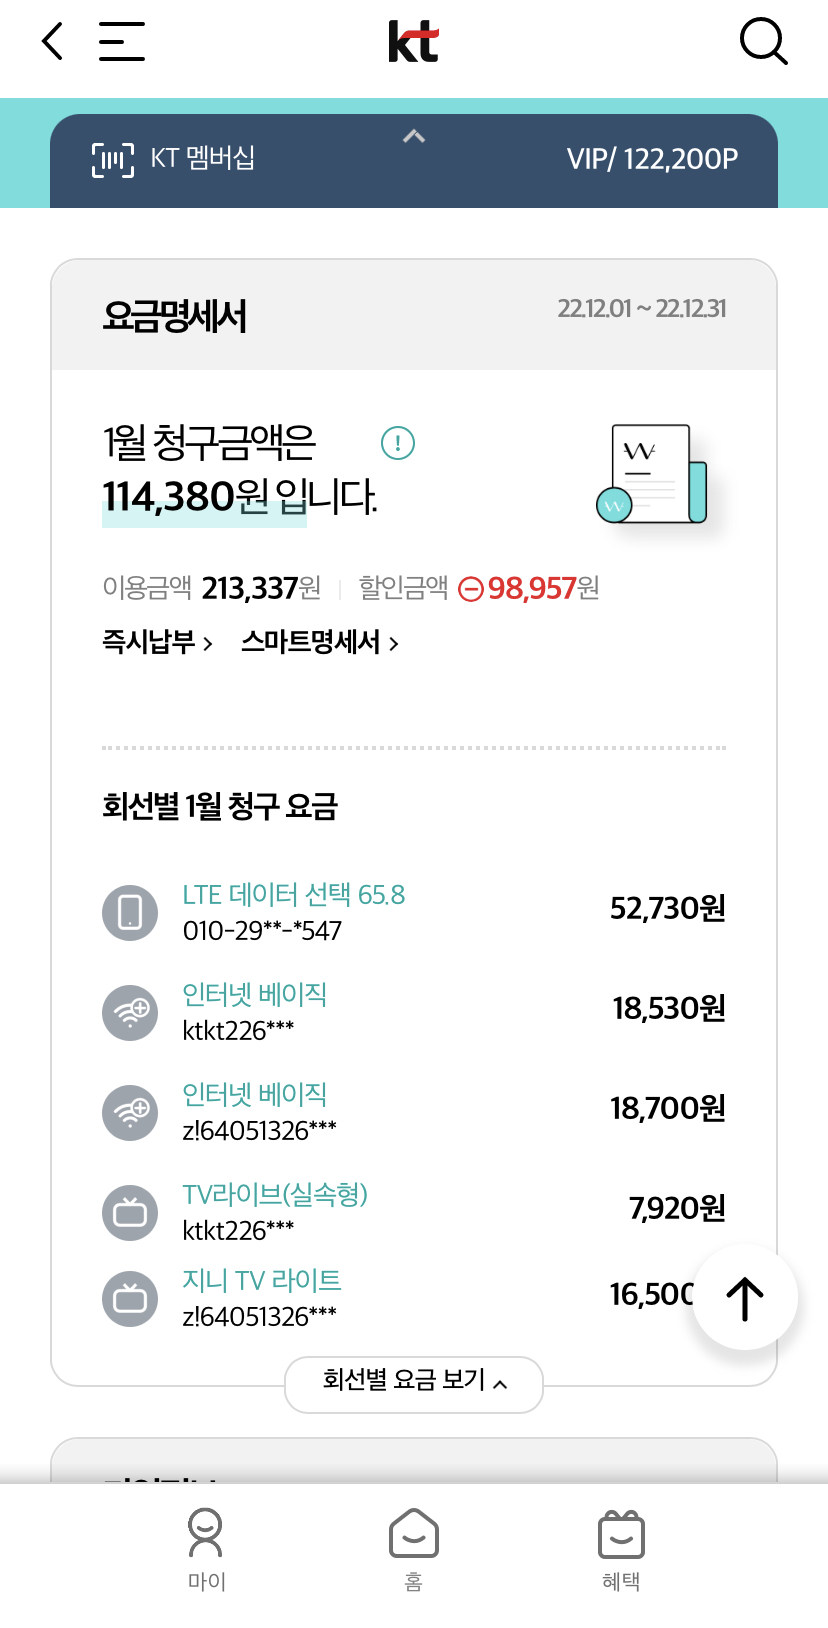Expand the membership bar with up chevron
The image size is (828, 1628).
click(414, 136)
